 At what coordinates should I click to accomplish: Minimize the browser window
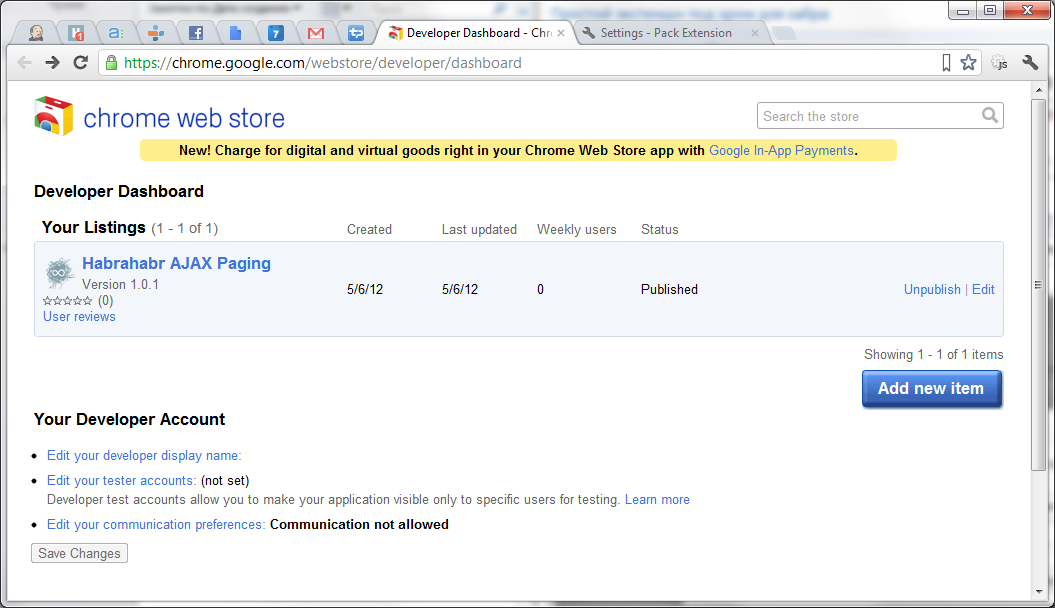pos(963,10)
